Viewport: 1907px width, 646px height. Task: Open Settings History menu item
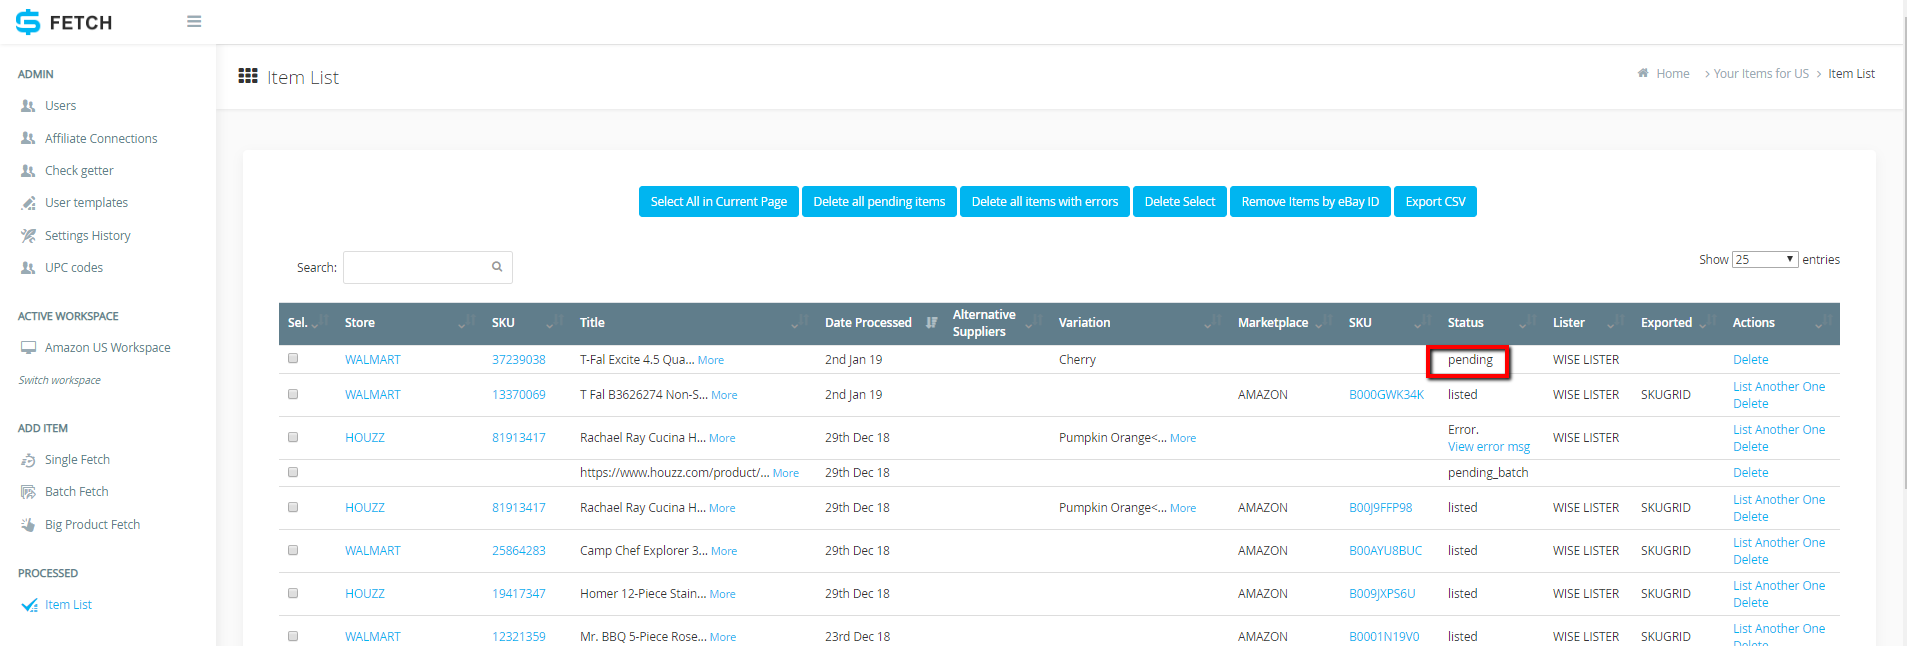87,236
